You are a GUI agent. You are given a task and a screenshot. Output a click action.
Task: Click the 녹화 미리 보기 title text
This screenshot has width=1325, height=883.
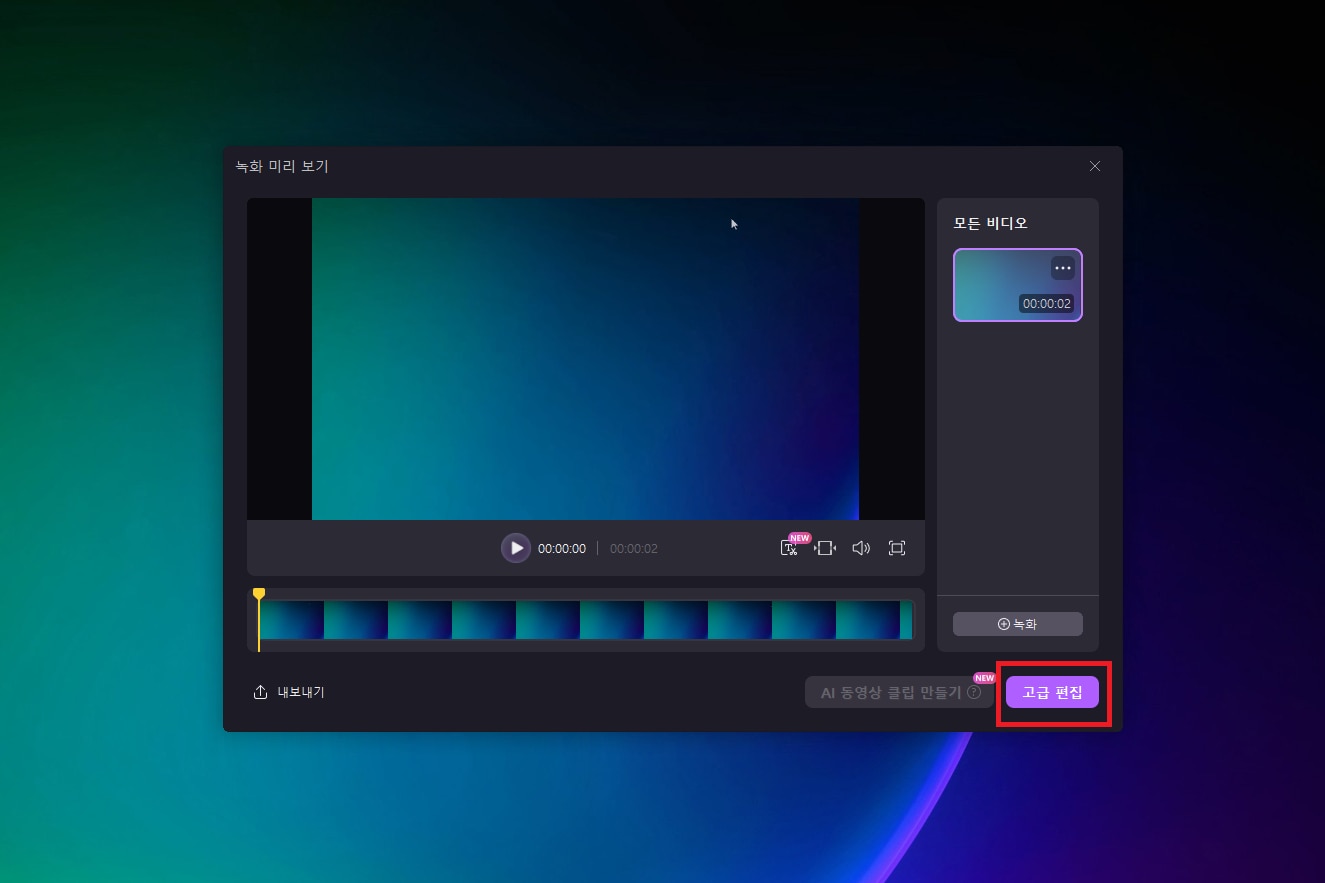[x=282, y=166]
